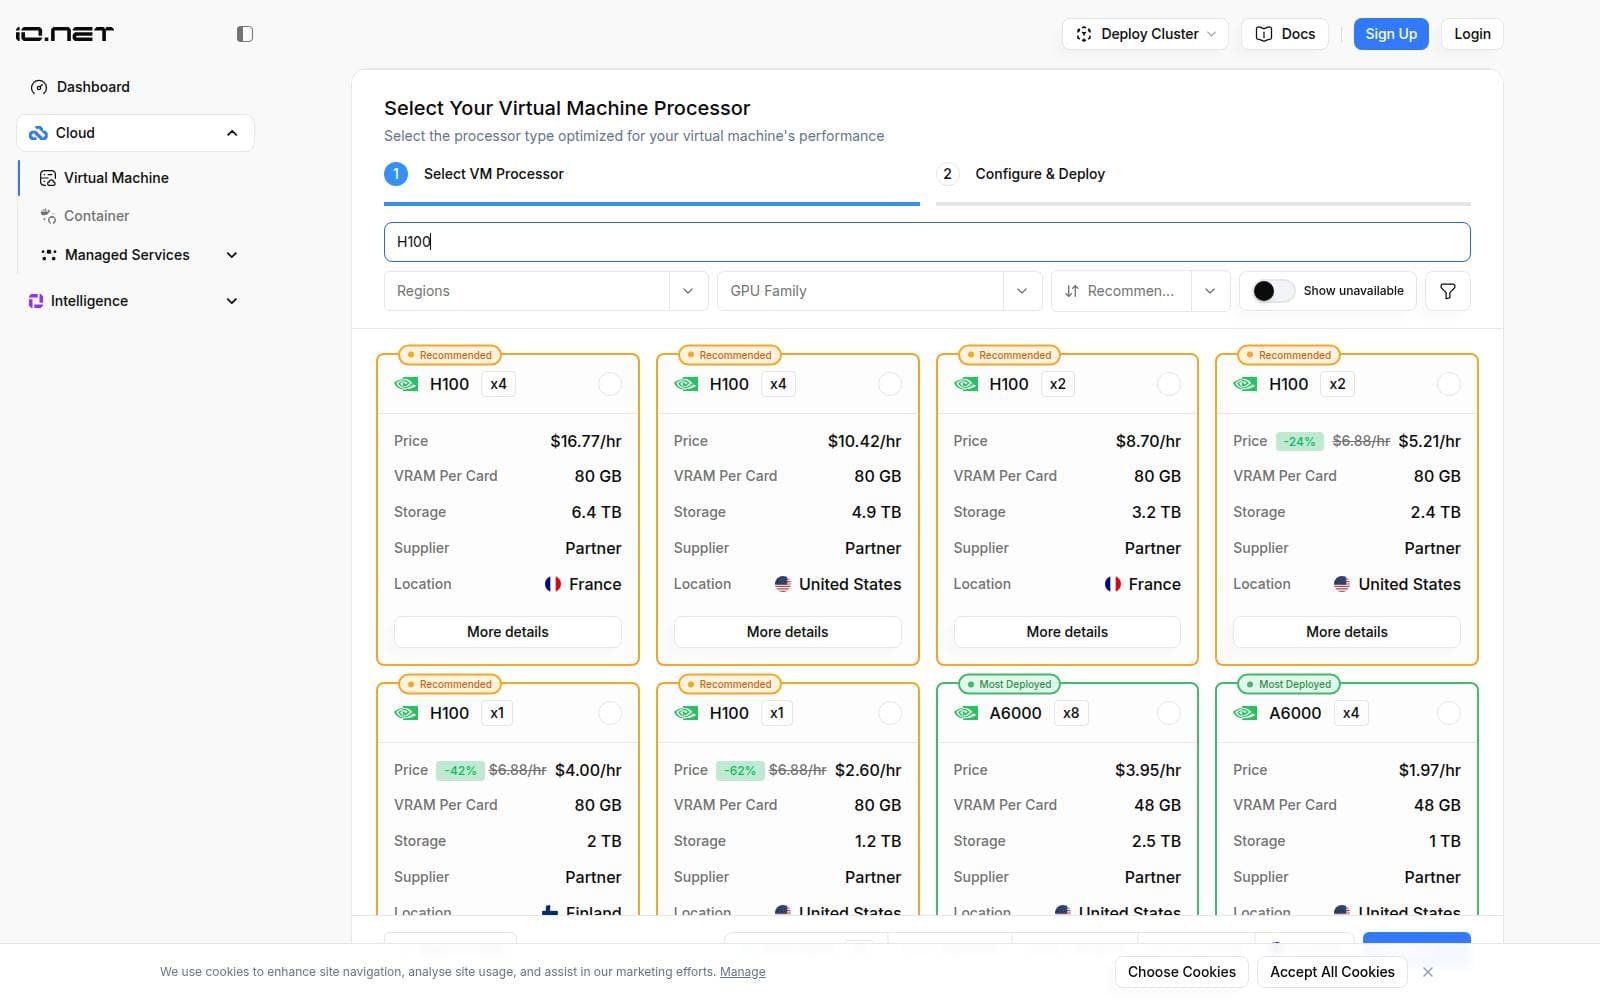Click the search field containing H100
Image resolution: width=1600 pixels, height=1000 pixels.
pyautogui.click(x=927, y=242)
